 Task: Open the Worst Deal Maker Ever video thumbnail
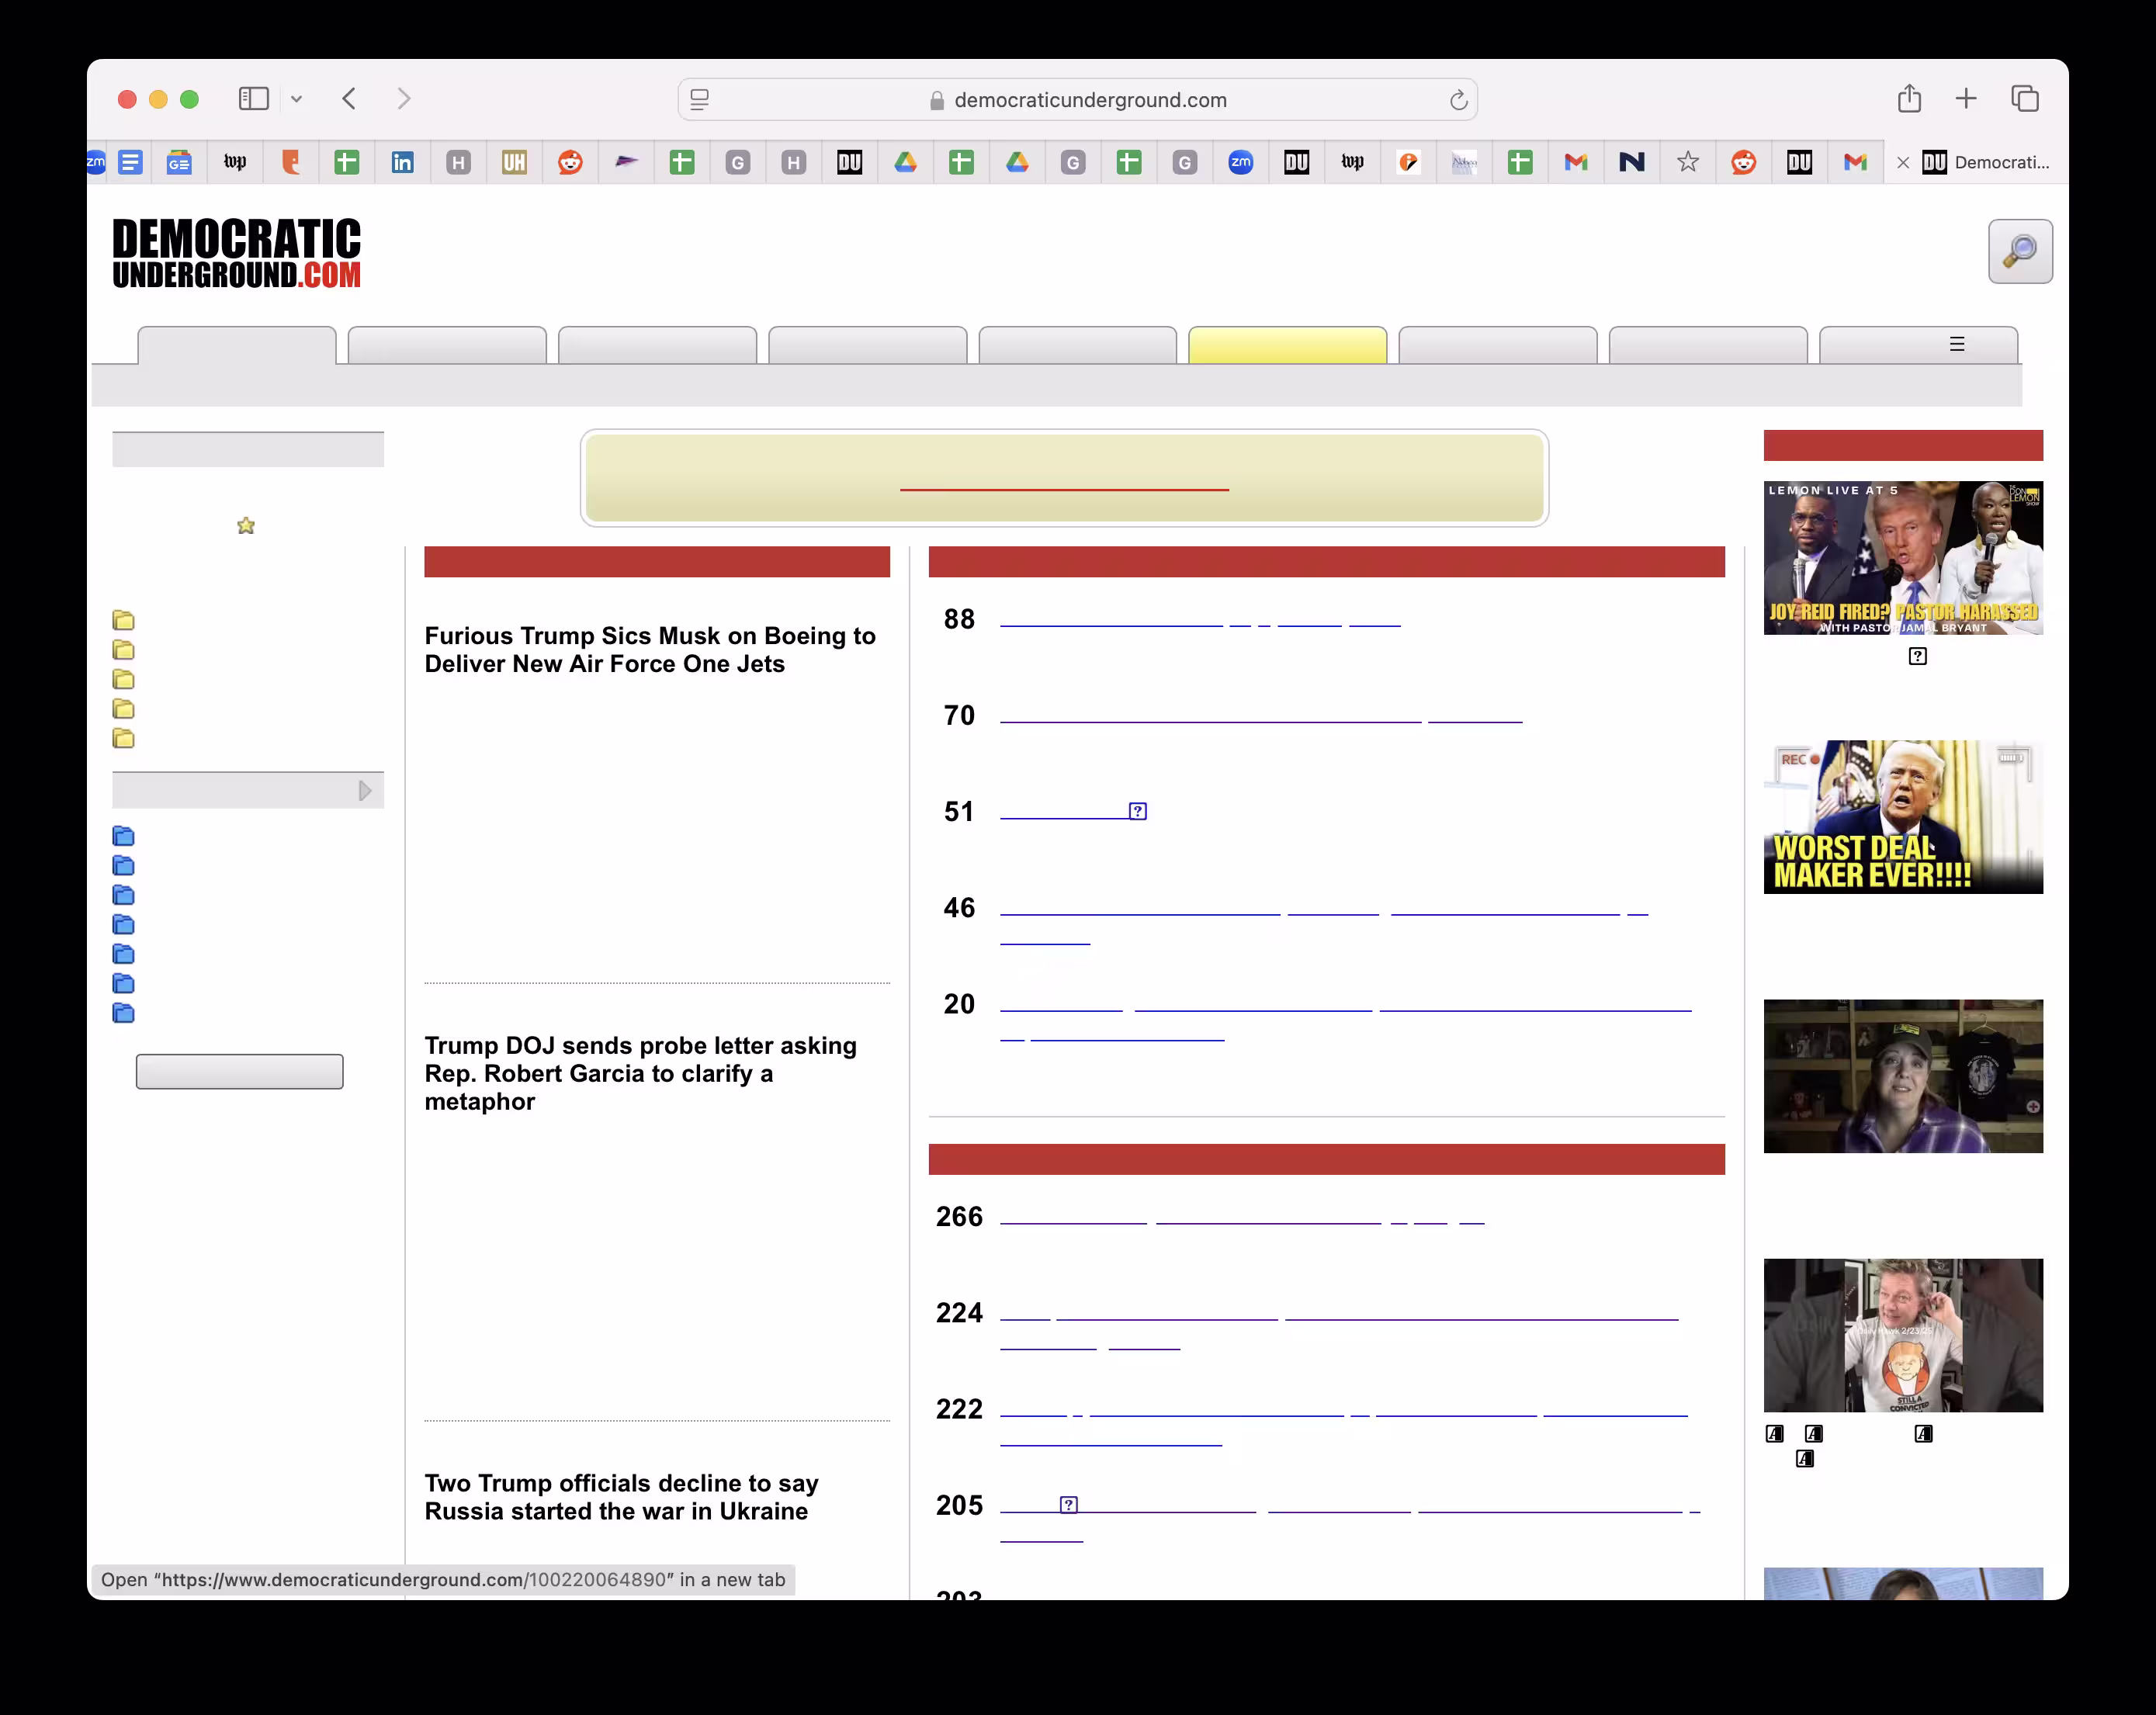click(1902, 817)
